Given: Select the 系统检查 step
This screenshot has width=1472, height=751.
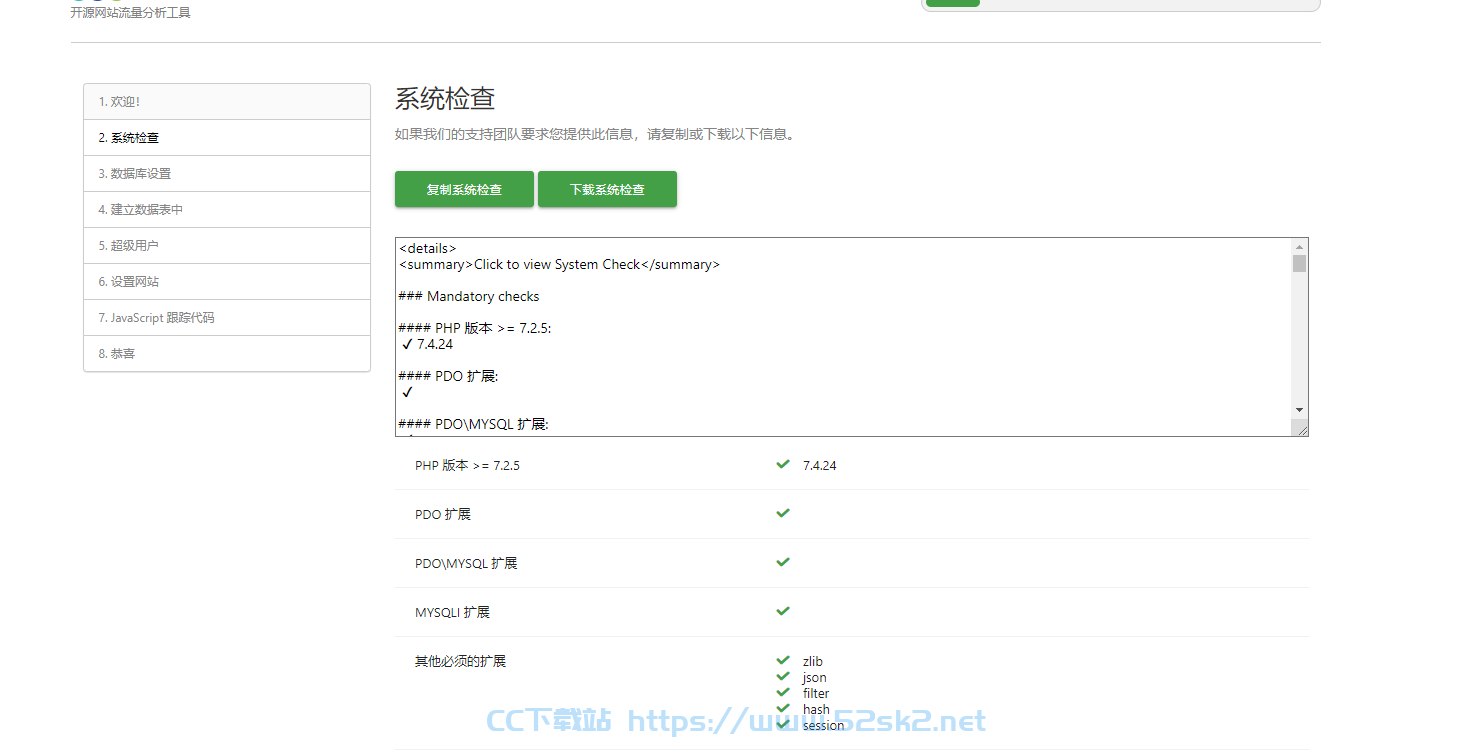Looking at the screenshot, I should 227,138.
